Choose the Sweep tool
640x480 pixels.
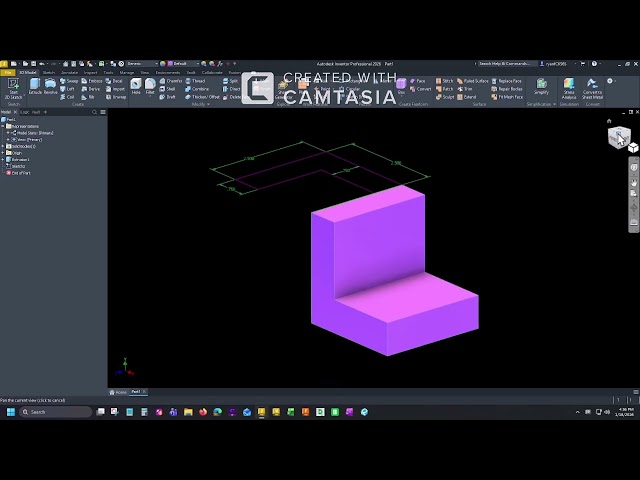pyautogui.click(x=69, y=81)
